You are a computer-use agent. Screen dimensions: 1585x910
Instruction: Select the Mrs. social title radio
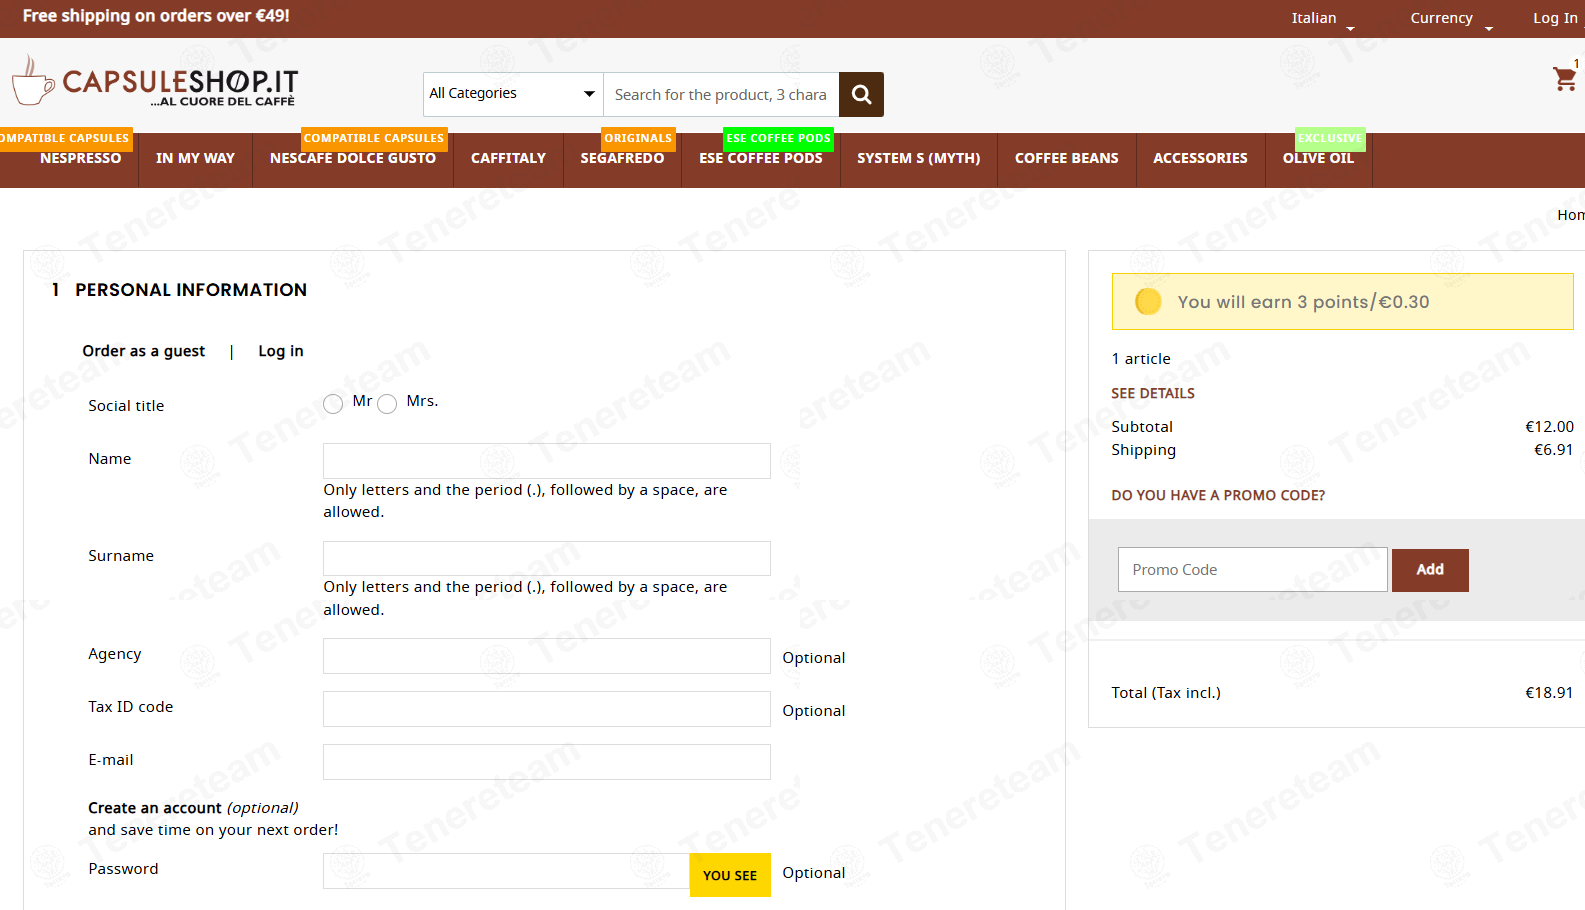pyautogui.click(x=387, y=404)
